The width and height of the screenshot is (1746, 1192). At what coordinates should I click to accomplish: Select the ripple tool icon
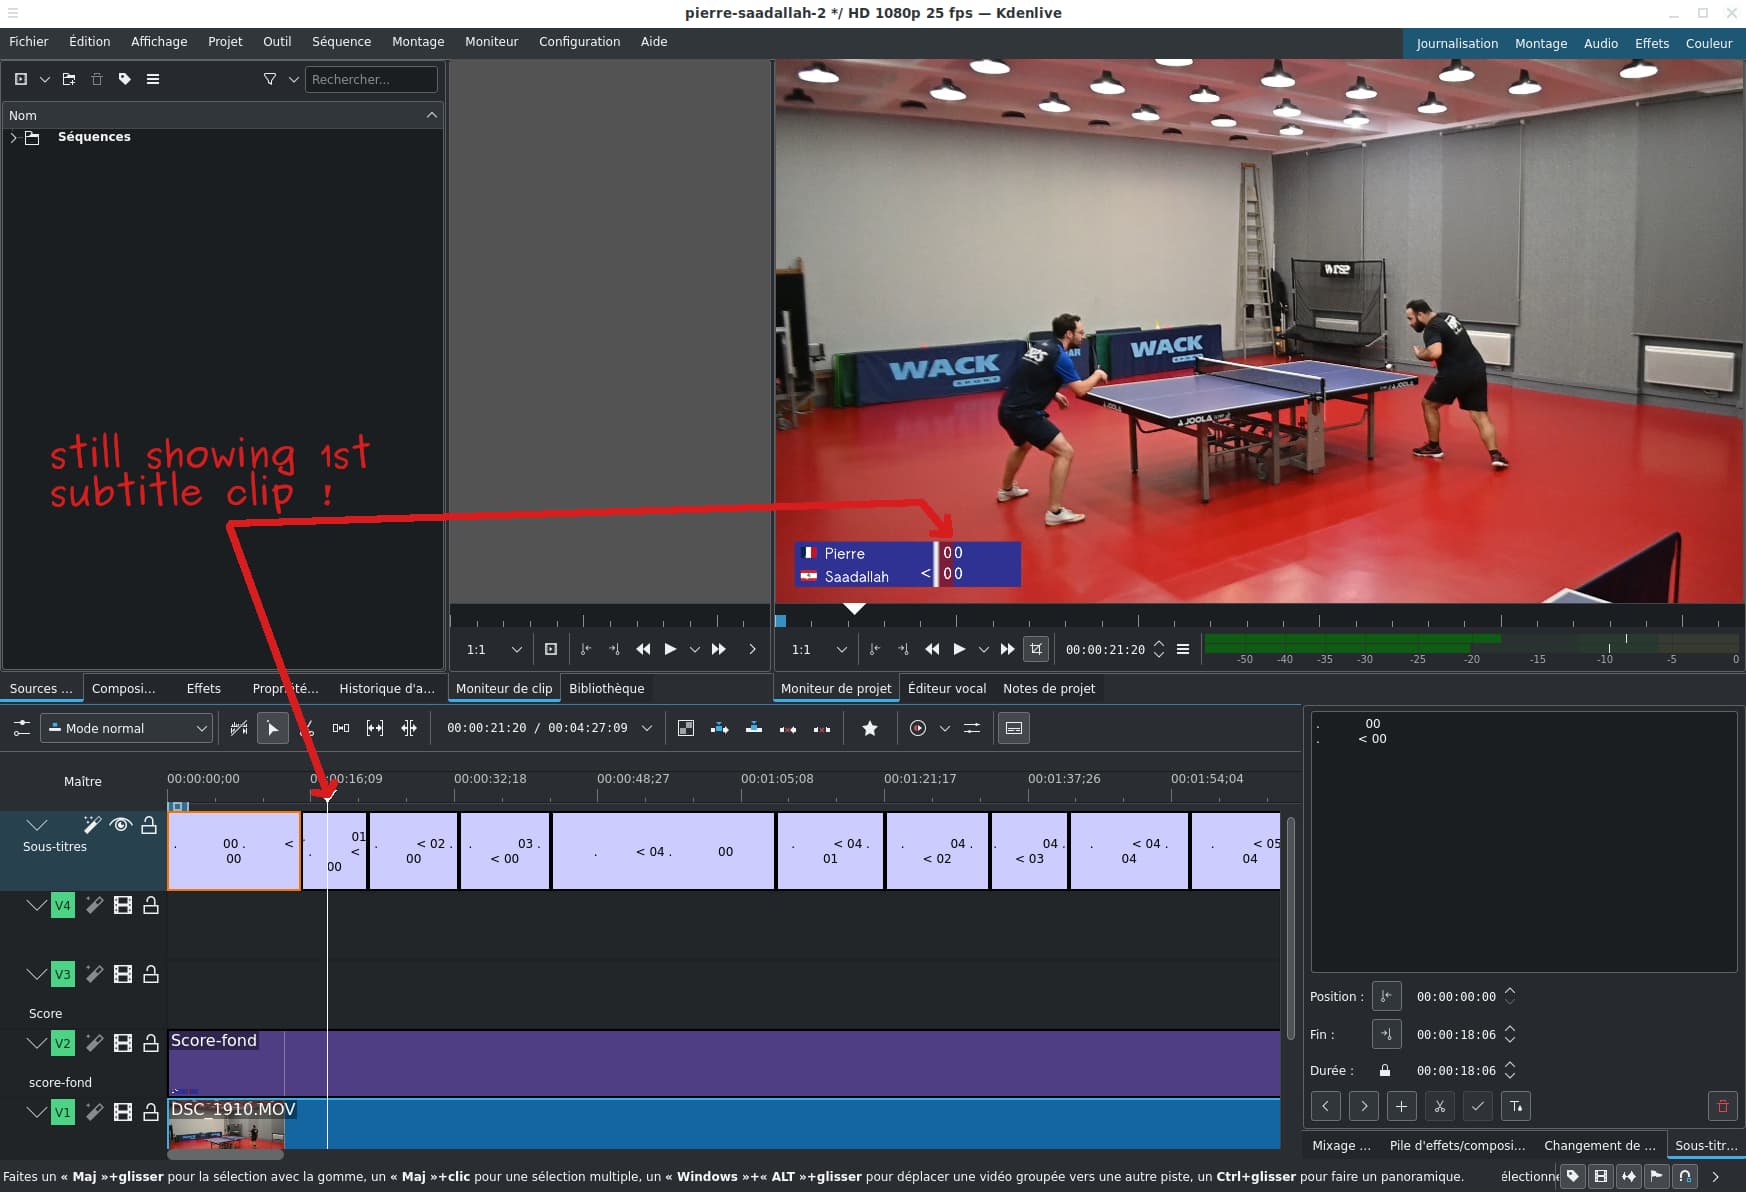pos(409,728)
